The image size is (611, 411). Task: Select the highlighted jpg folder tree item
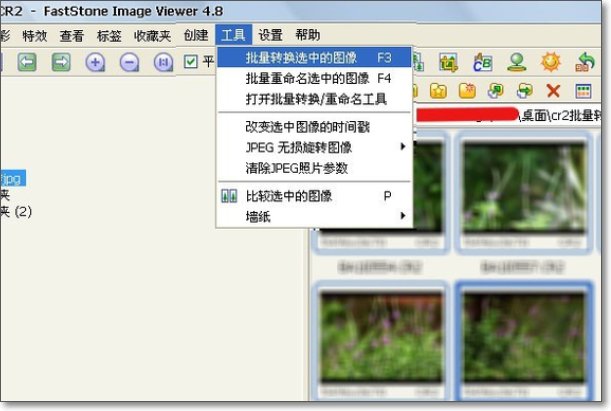pos(13,178)
